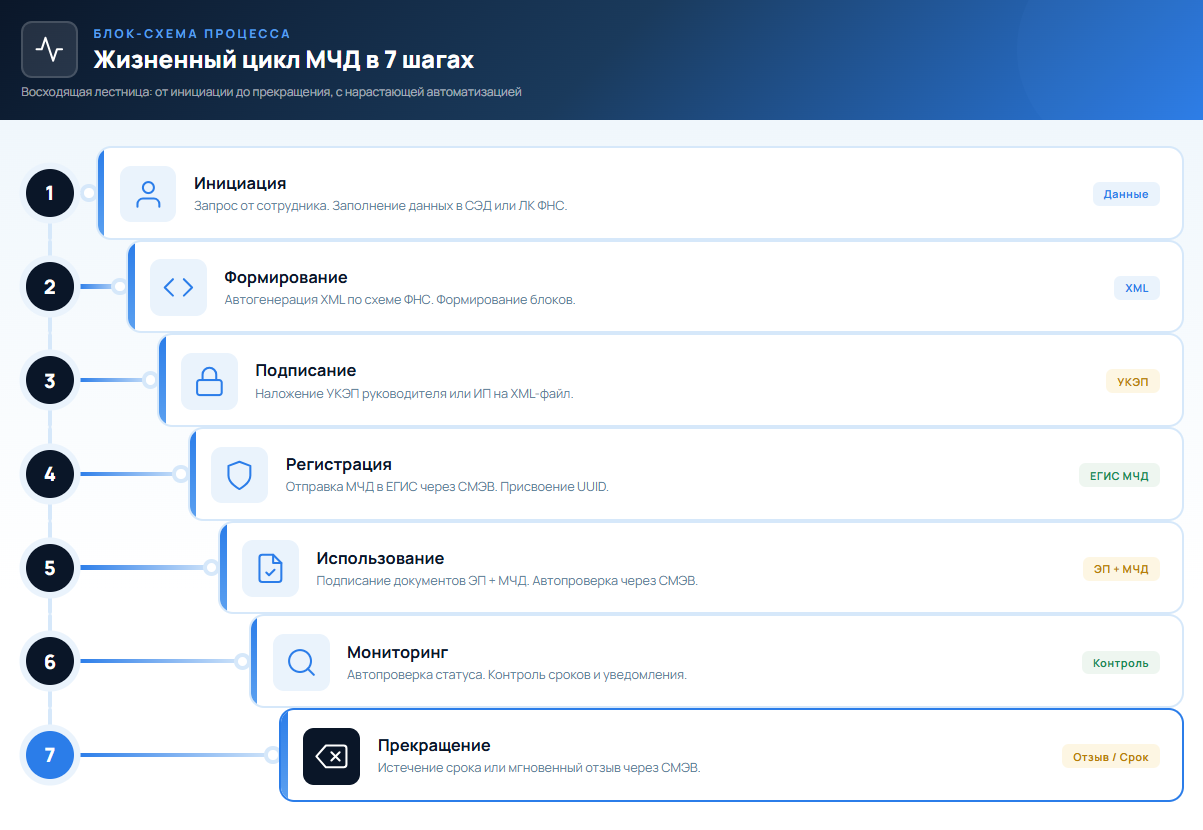Screen dimensions: 1203x830
Task: Click the code brackets icon for Формирование
Action: [179, 287]
